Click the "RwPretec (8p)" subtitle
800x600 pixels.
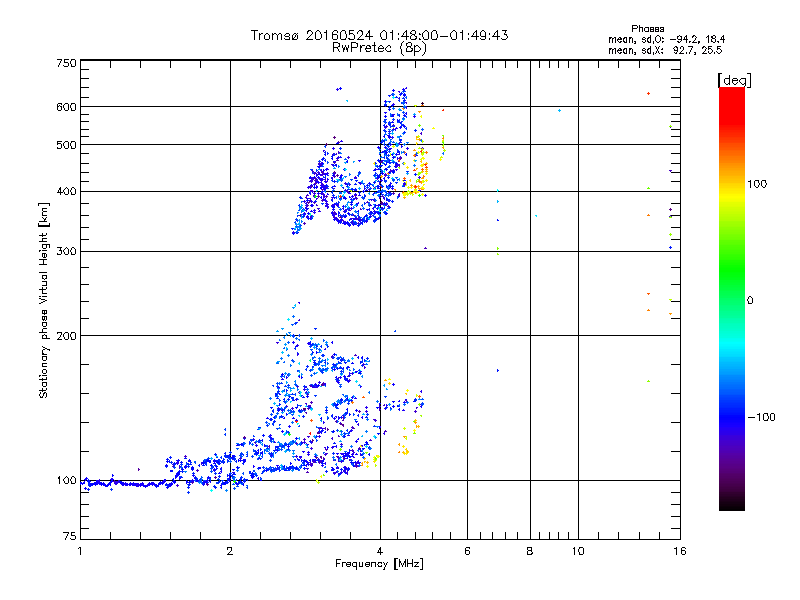[x=379, y=48]
